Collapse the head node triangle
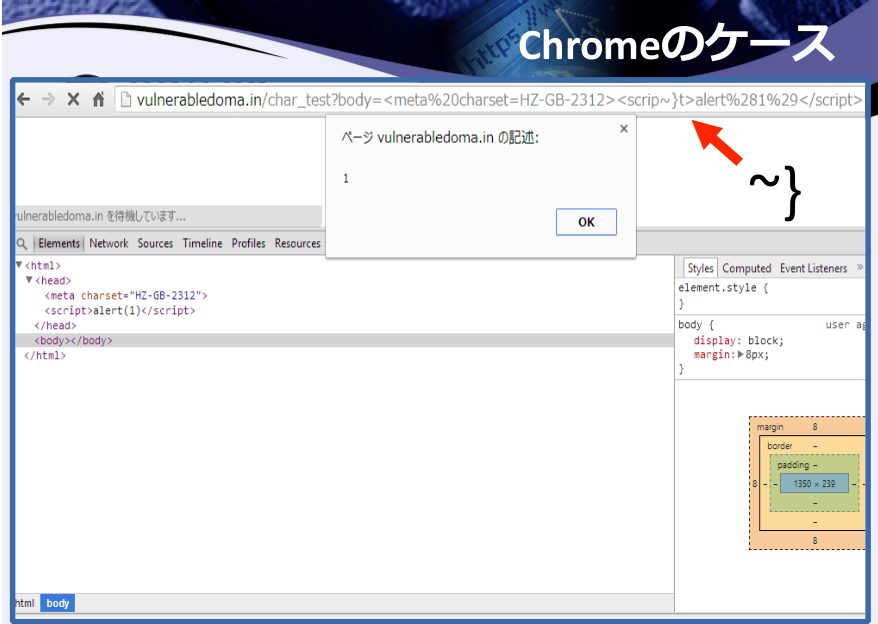This screenshot has width=878, height=624. 29,280
